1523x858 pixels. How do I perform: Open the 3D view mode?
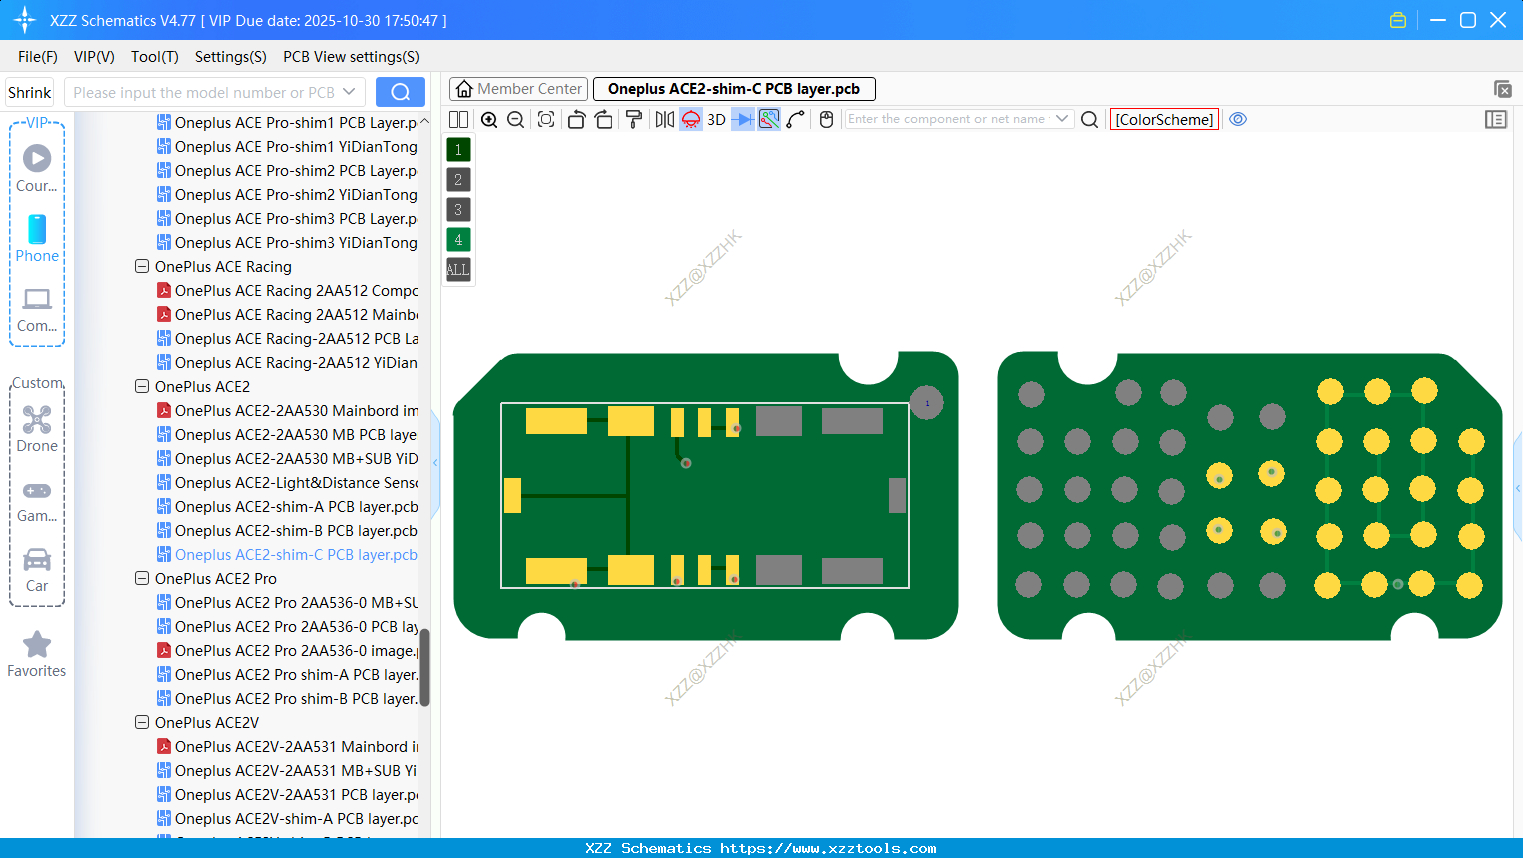715,119
